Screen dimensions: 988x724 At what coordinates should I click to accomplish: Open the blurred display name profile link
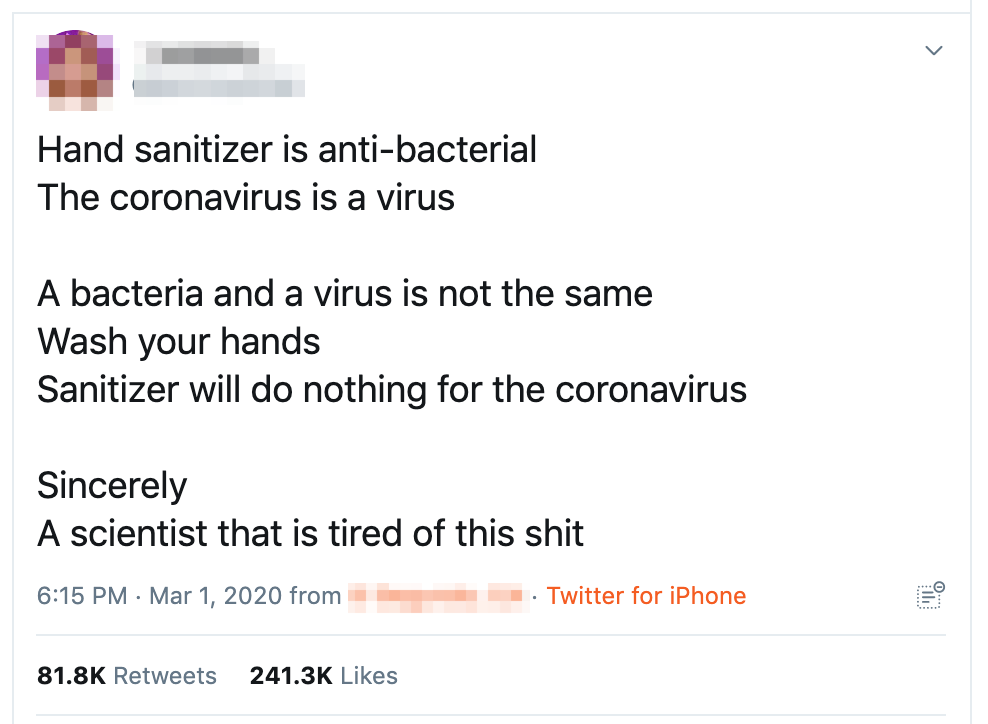coord(203,54)
